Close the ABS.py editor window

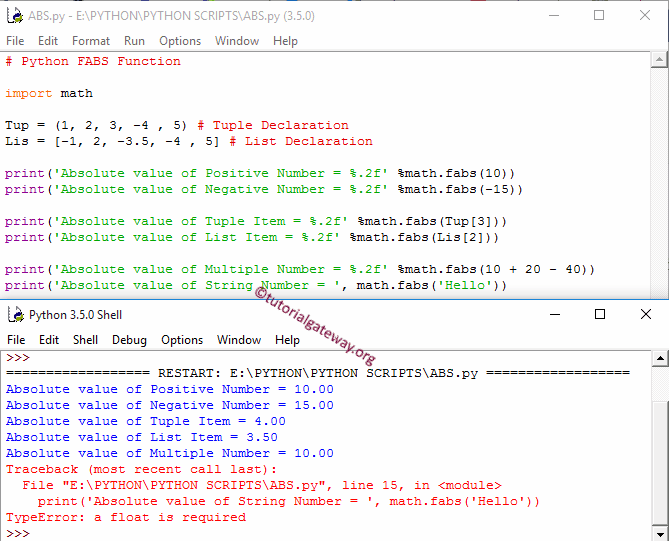pos(645,16)
